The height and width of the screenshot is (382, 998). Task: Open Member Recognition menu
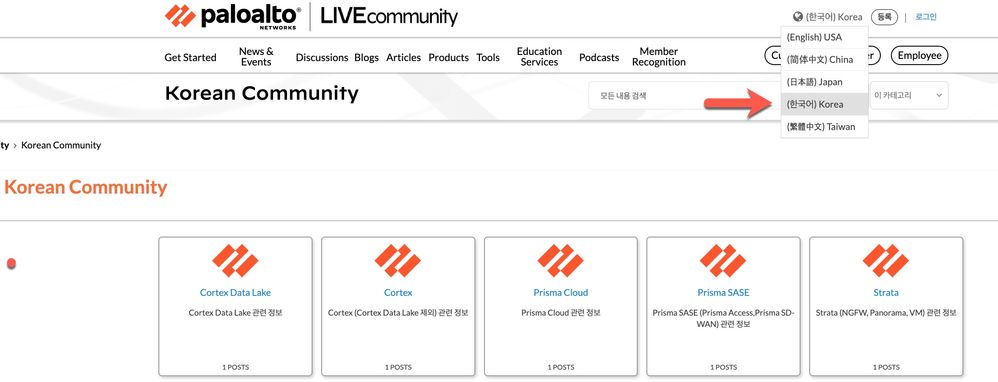pyautogui.click(x=659, y=57)
